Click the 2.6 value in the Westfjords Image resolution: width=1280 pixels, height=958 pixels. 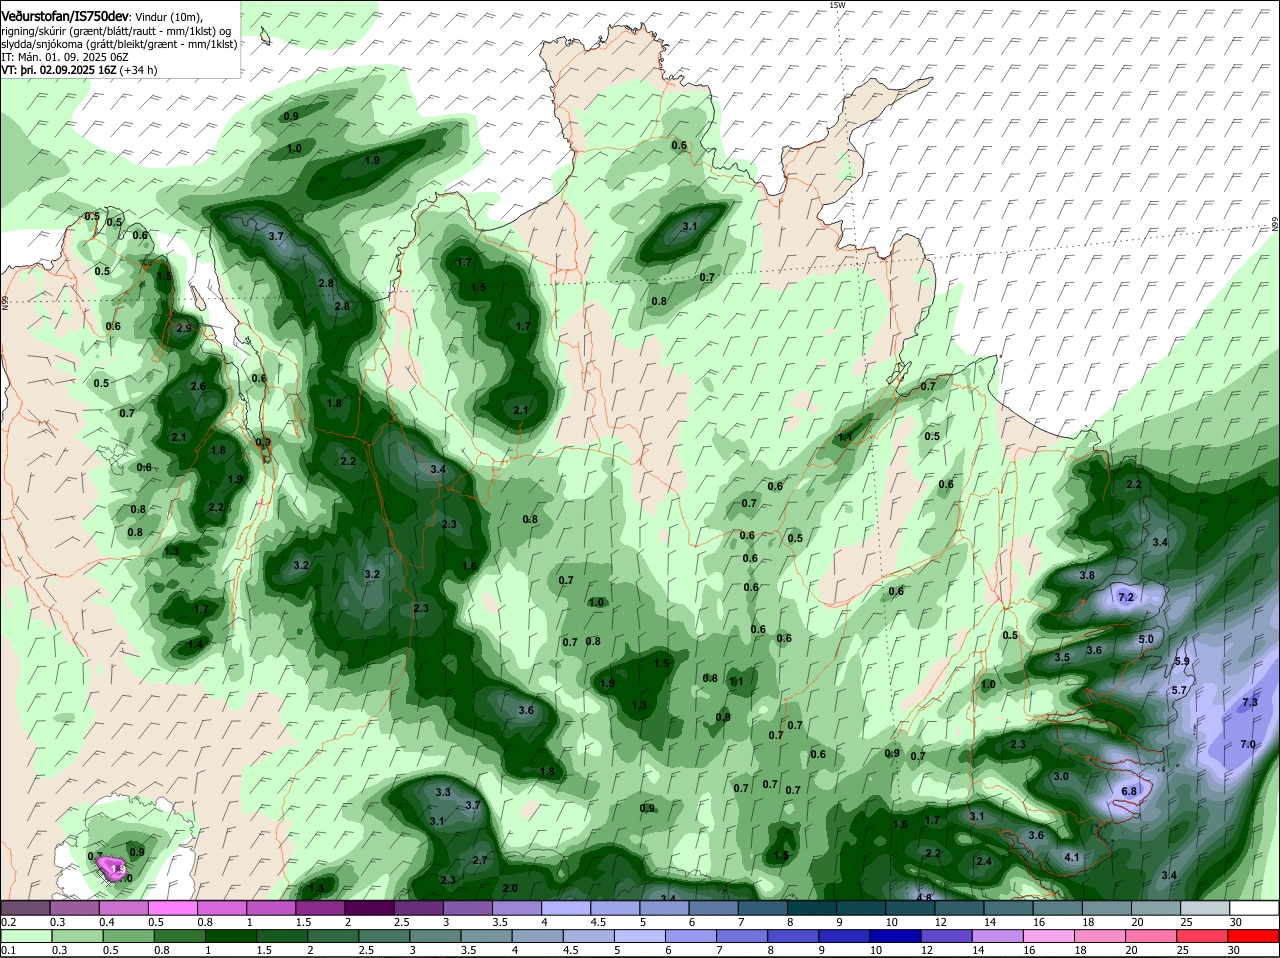(x=197, y=386)
